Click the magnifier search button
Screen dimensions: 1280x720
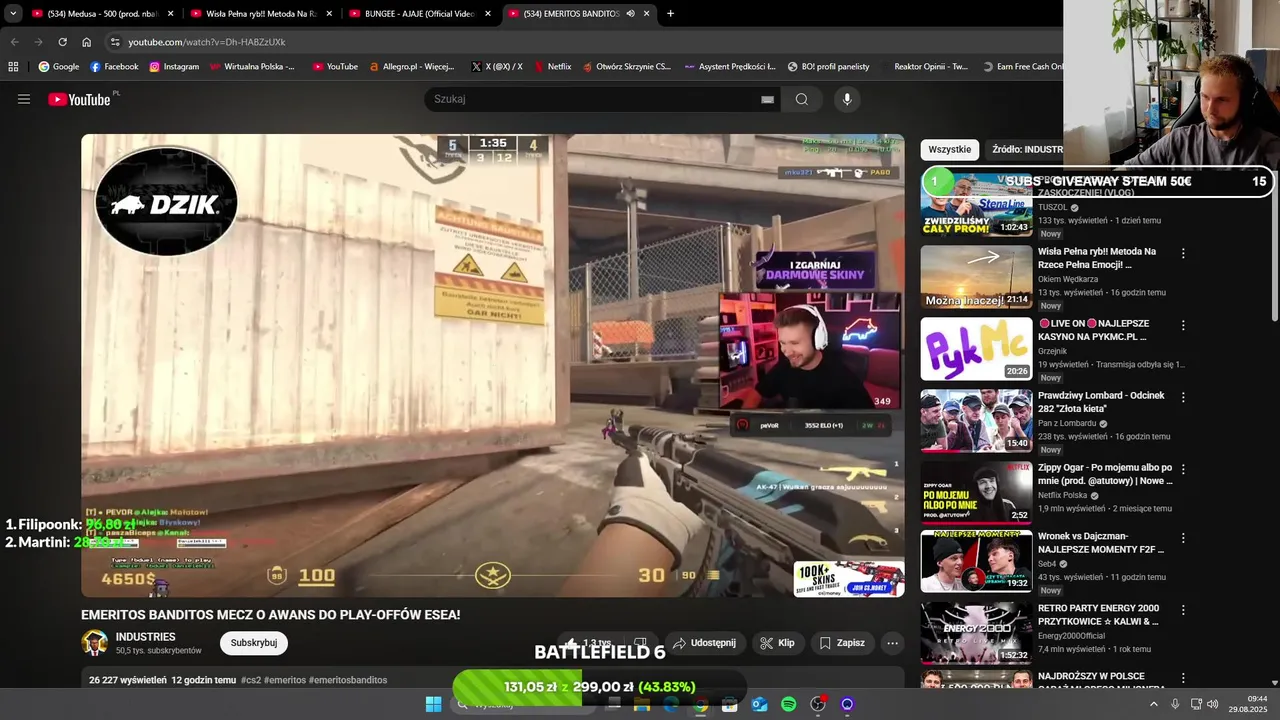(802, 99)
